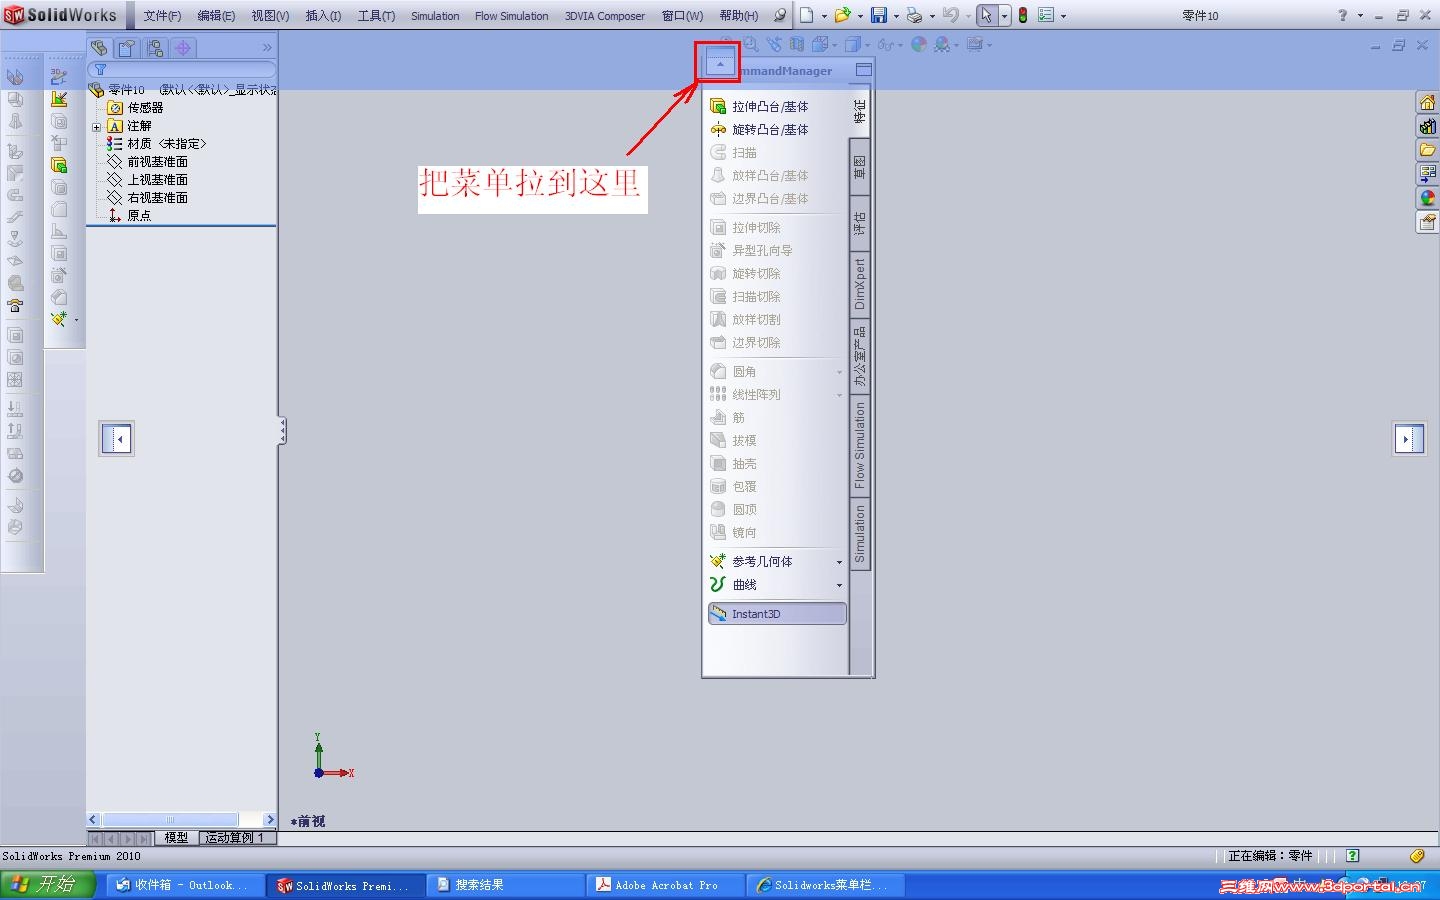The height and width of the screenshot is (900, 1440).
Task: Click the 3D sketch icon in left toolbar
Action: [59, 76]
